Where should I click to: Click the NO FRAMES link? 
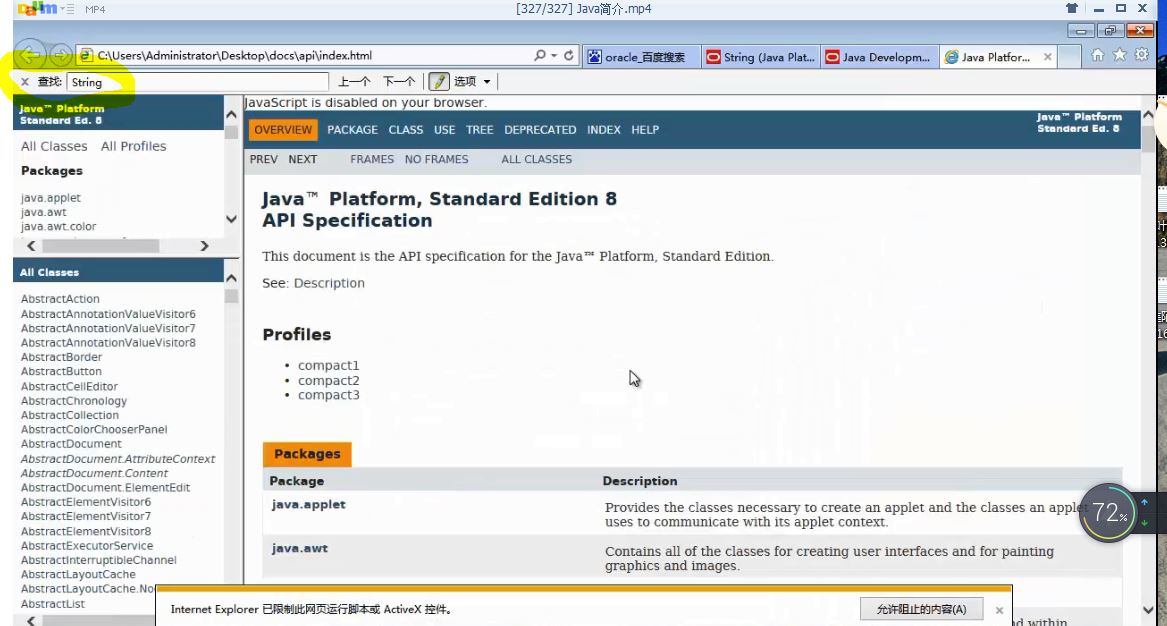point(436,159)
